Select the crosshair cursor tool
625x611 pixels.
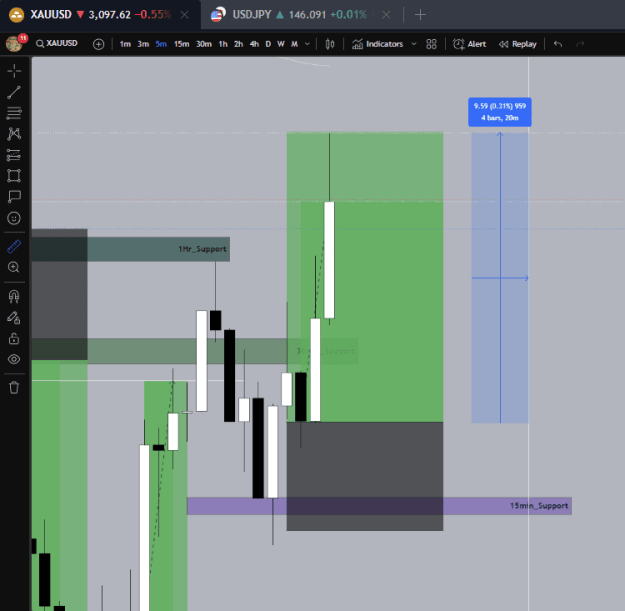coord(14,71)
